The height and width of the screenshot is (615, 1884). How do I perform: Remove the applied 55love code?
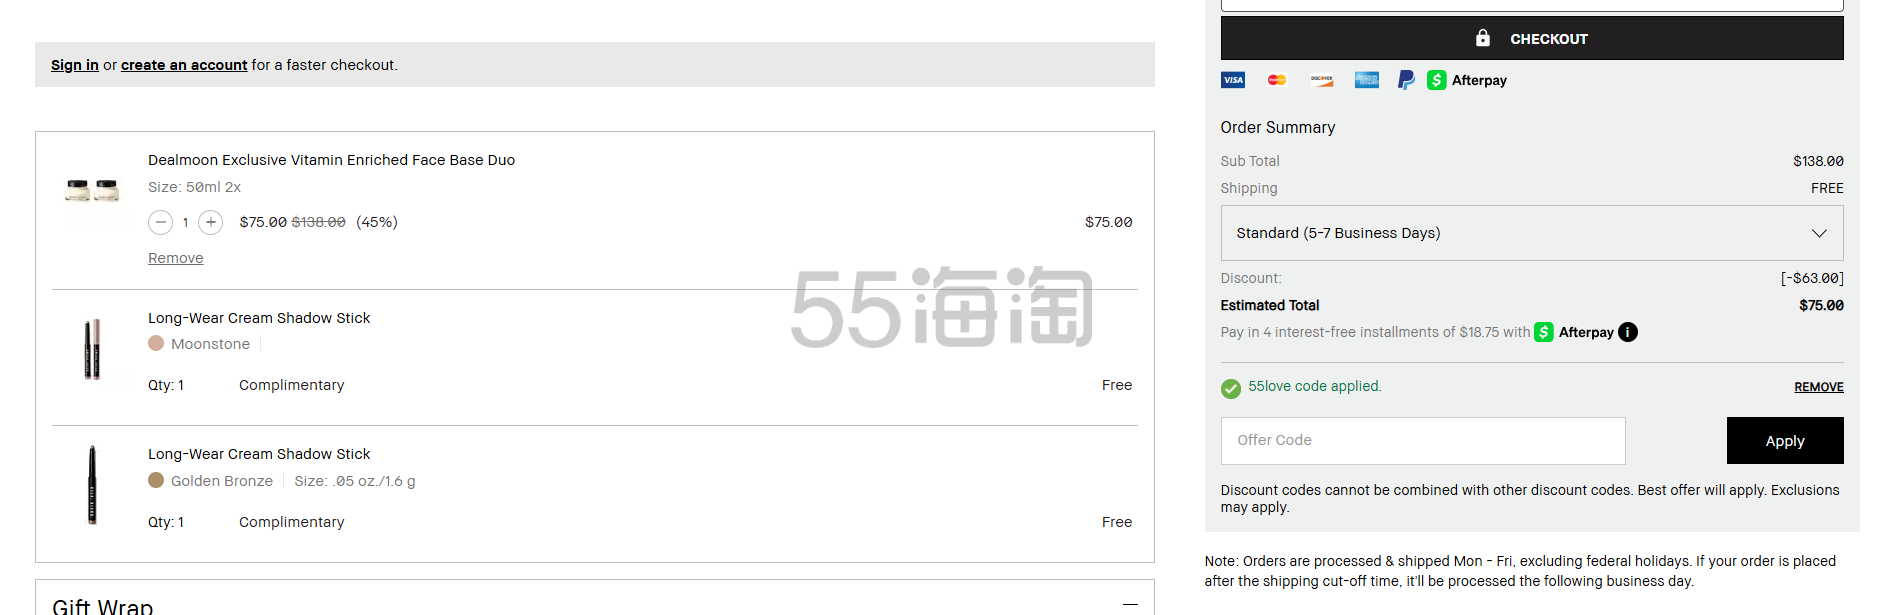[x=1819, y=387]
